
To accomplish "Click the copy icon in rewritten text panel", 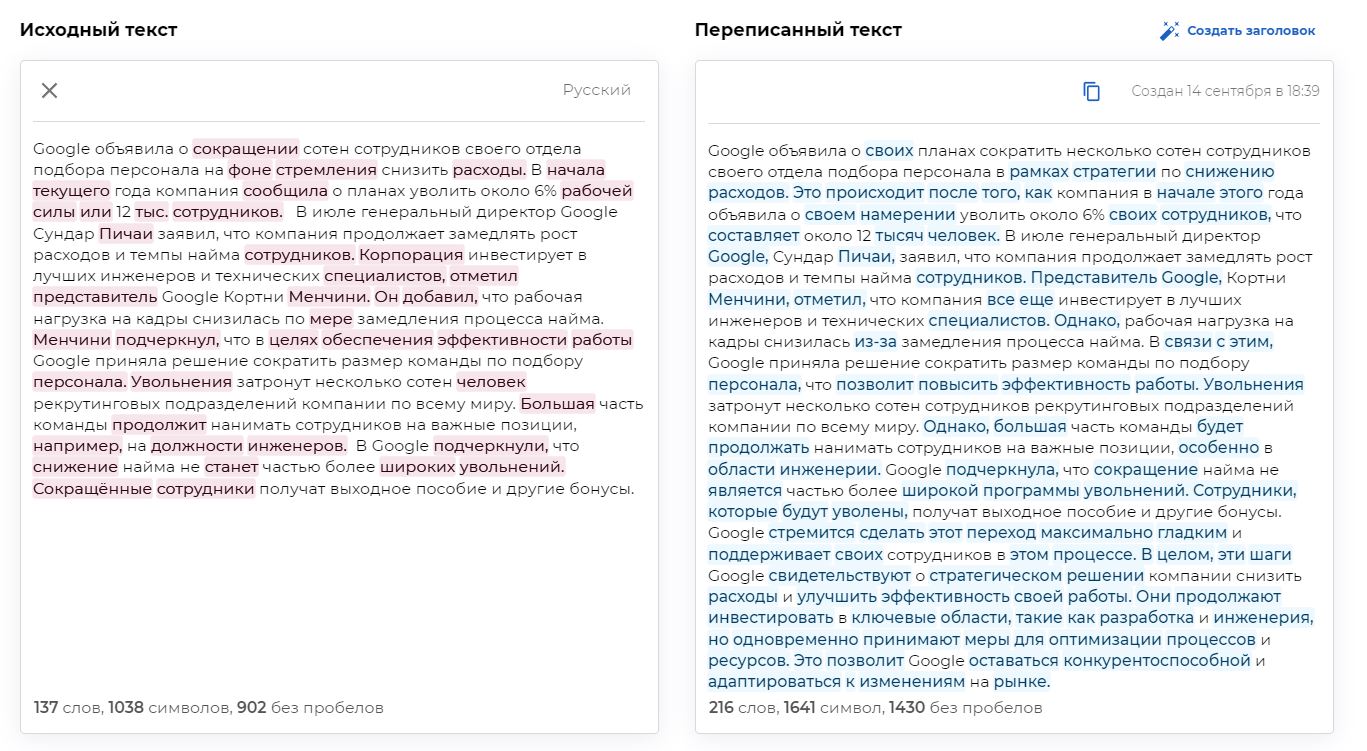I will tap(1091, 91).
